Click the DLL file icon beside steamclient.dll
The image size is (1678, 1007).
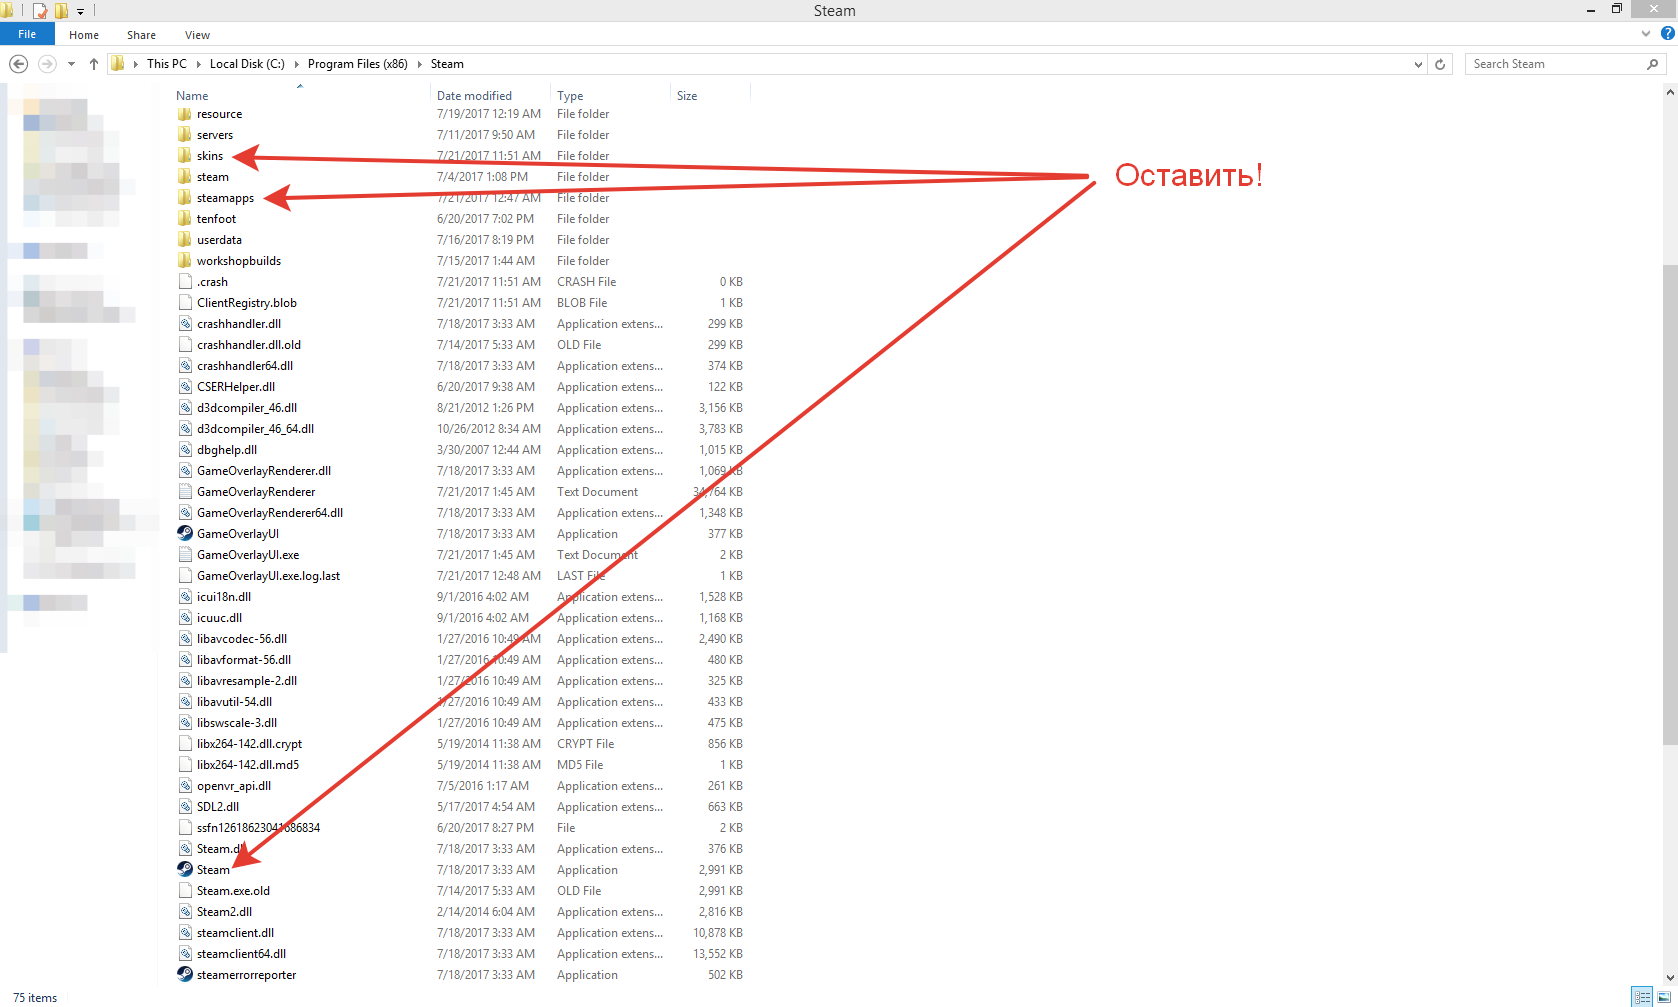click(x=185, y=932)
